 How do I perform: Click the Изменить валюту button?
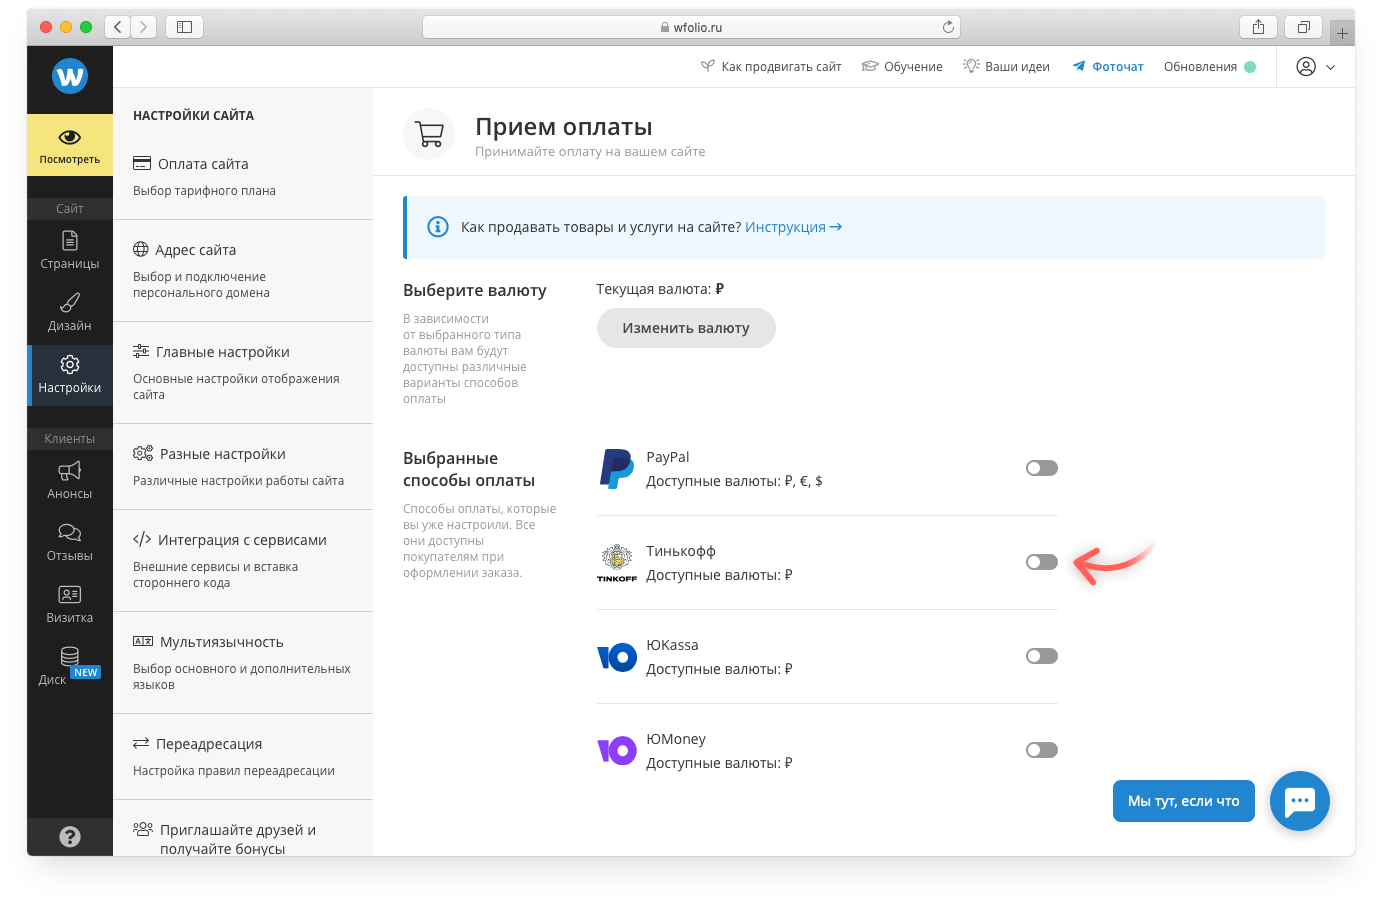tap(686, 328)
